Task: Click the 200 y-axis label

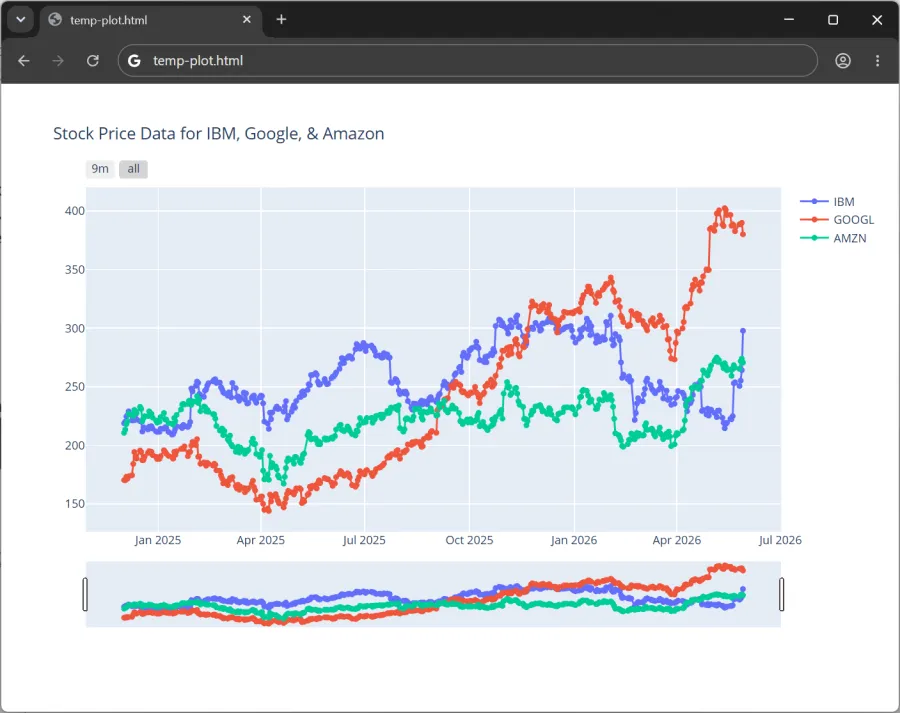Action: pyautogui.click(x=75, y=445)
